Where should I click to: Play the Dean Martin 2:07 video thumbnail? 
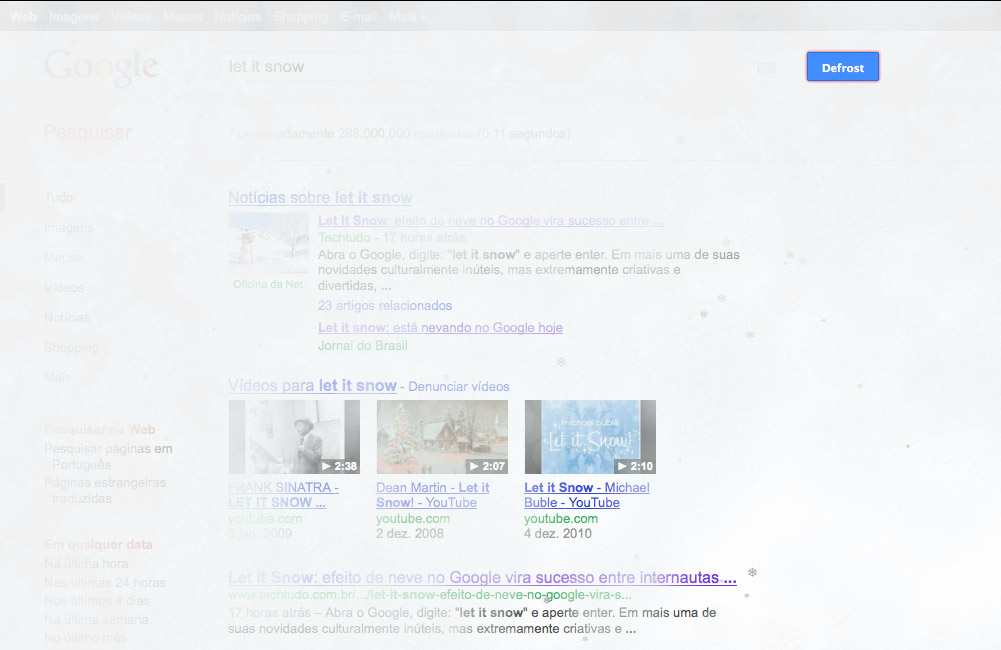click(442, 437)
